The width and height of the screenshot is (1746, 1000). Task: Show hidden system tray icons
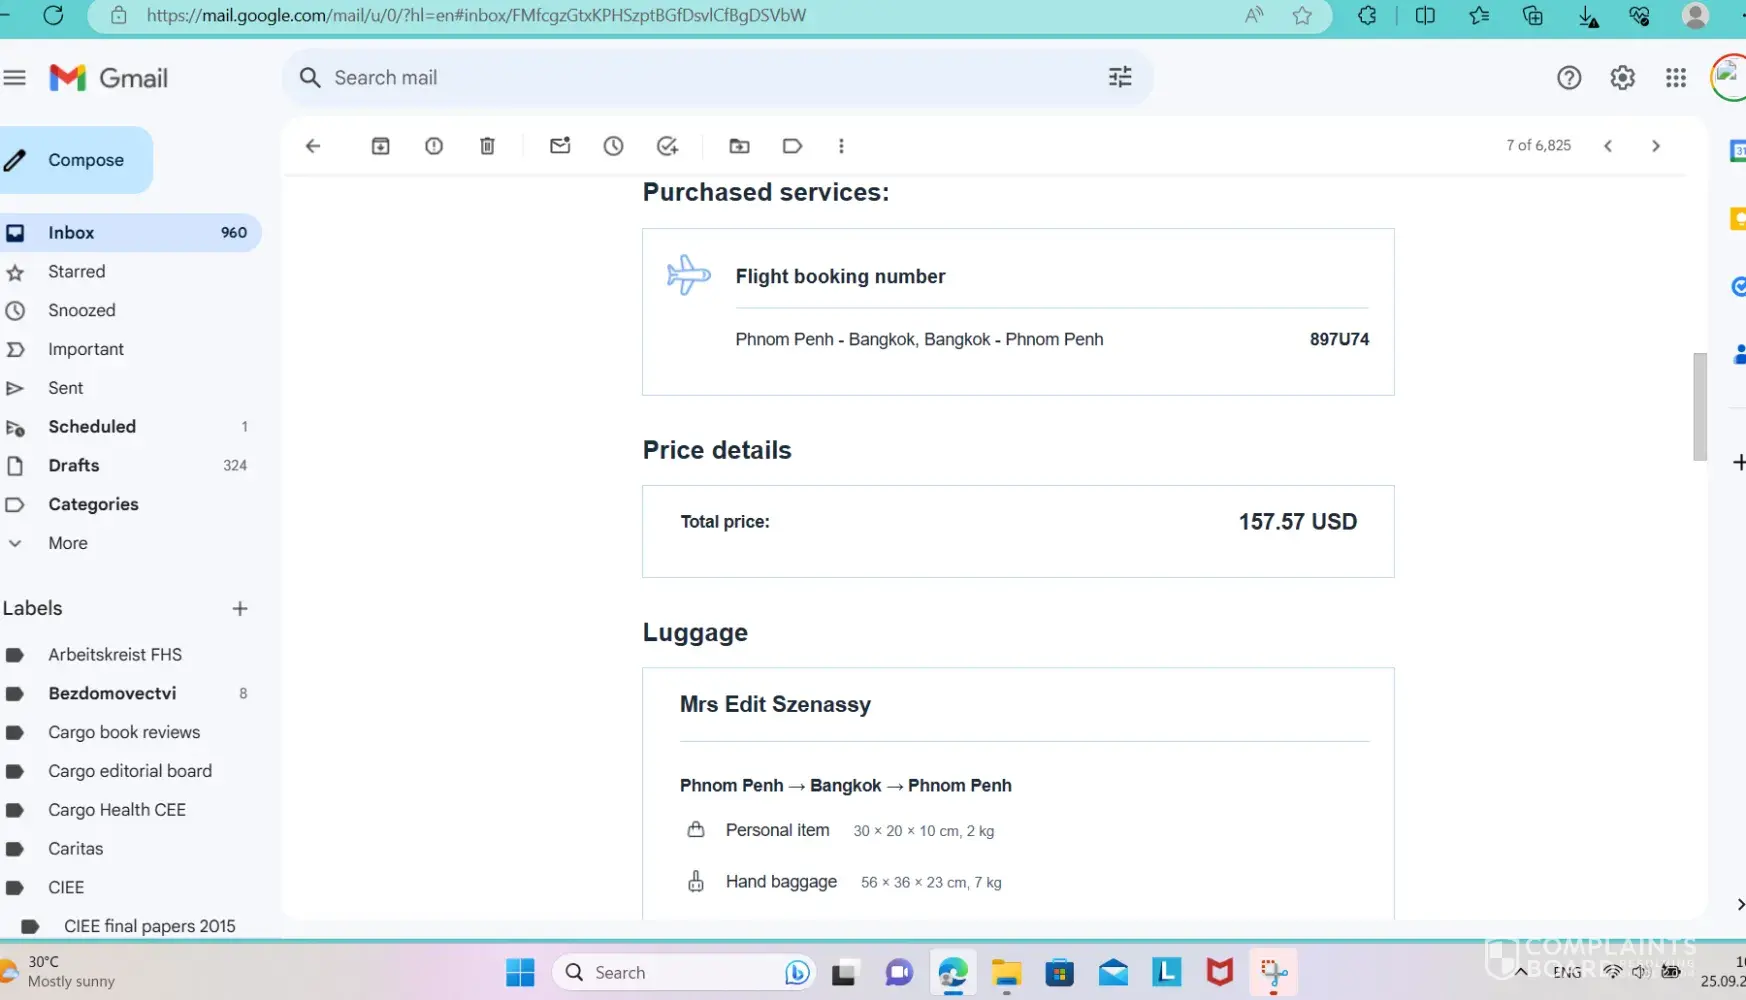[x=1521, y=971]
